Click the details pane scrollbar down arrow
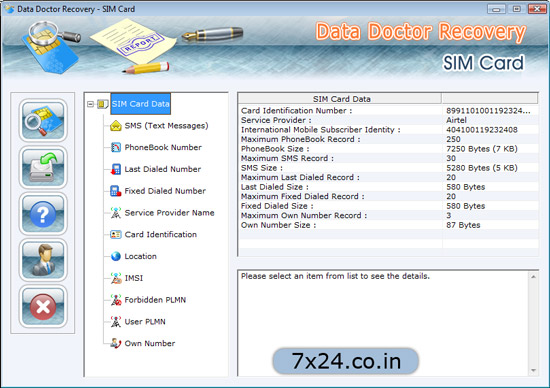 [x=533, y=370]
